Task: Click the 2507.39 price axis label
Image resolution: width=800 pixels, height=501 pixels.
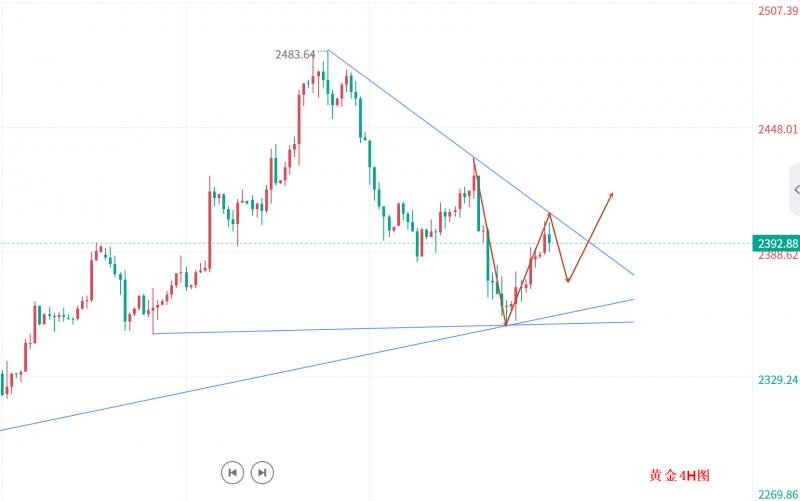Action: pos(776,10)
